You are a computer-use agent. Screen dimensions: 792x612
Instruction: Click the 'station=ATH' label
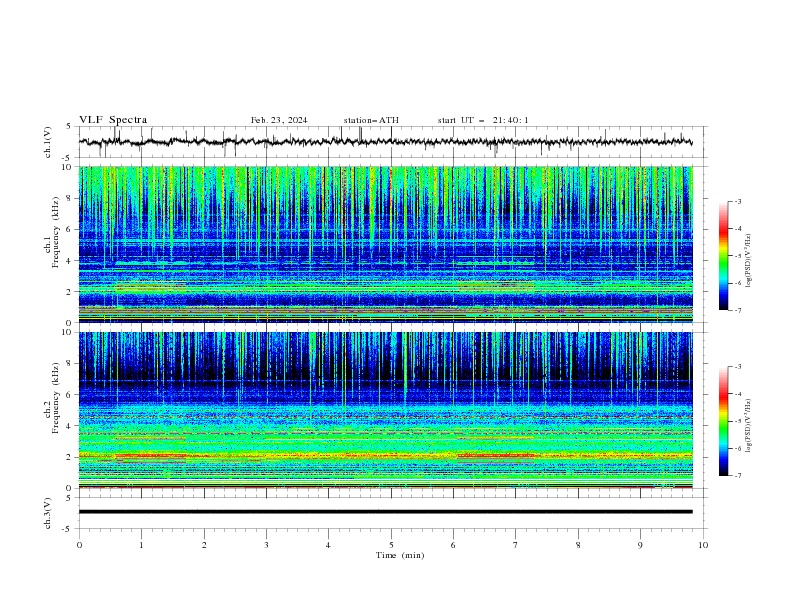[x=371, y=120]
